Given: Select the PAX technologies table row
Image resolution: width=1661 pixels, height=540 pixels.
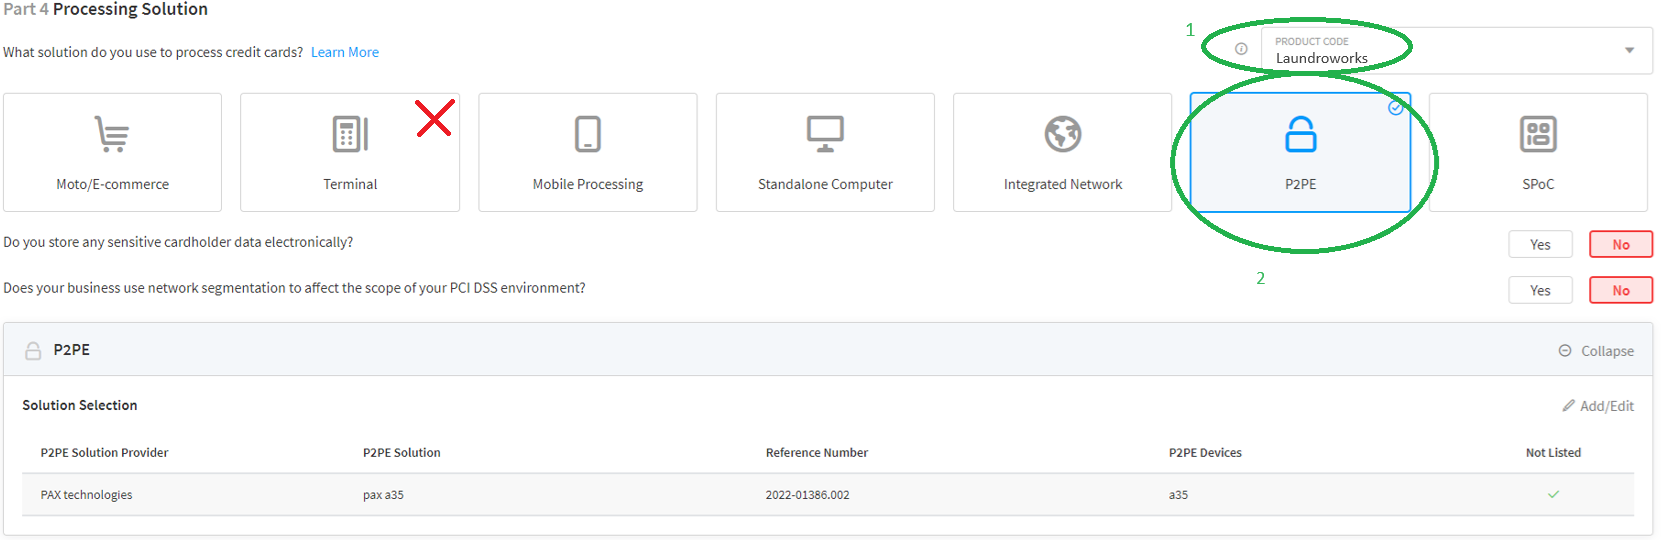Looking at the screenshot, I should [828, 495].
